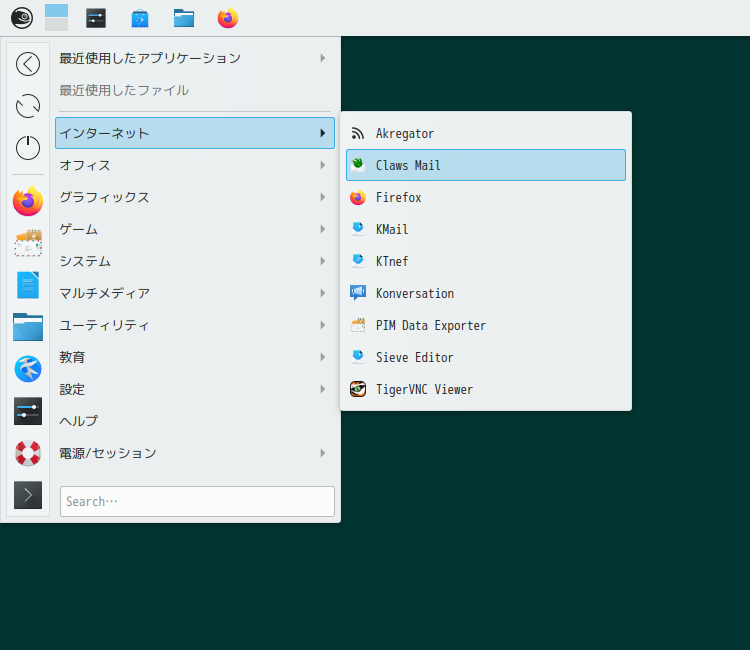The width and height of the screenshot is (750, 650).
Task: Open the sliders settings favorite in the sidebar
Action: click(x=28, y=411)
